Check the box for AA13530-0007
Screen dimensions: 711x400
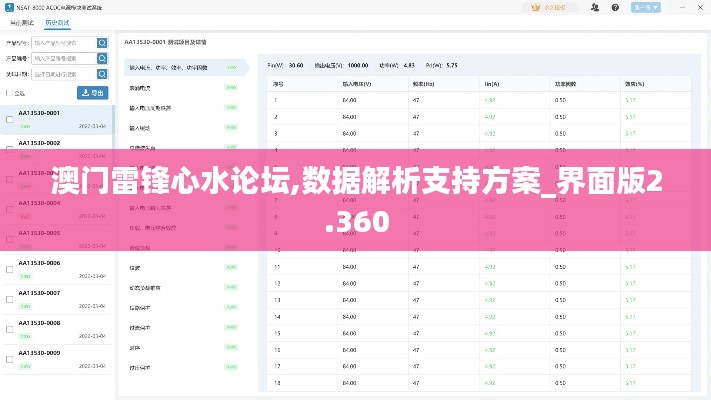(10, 299)
